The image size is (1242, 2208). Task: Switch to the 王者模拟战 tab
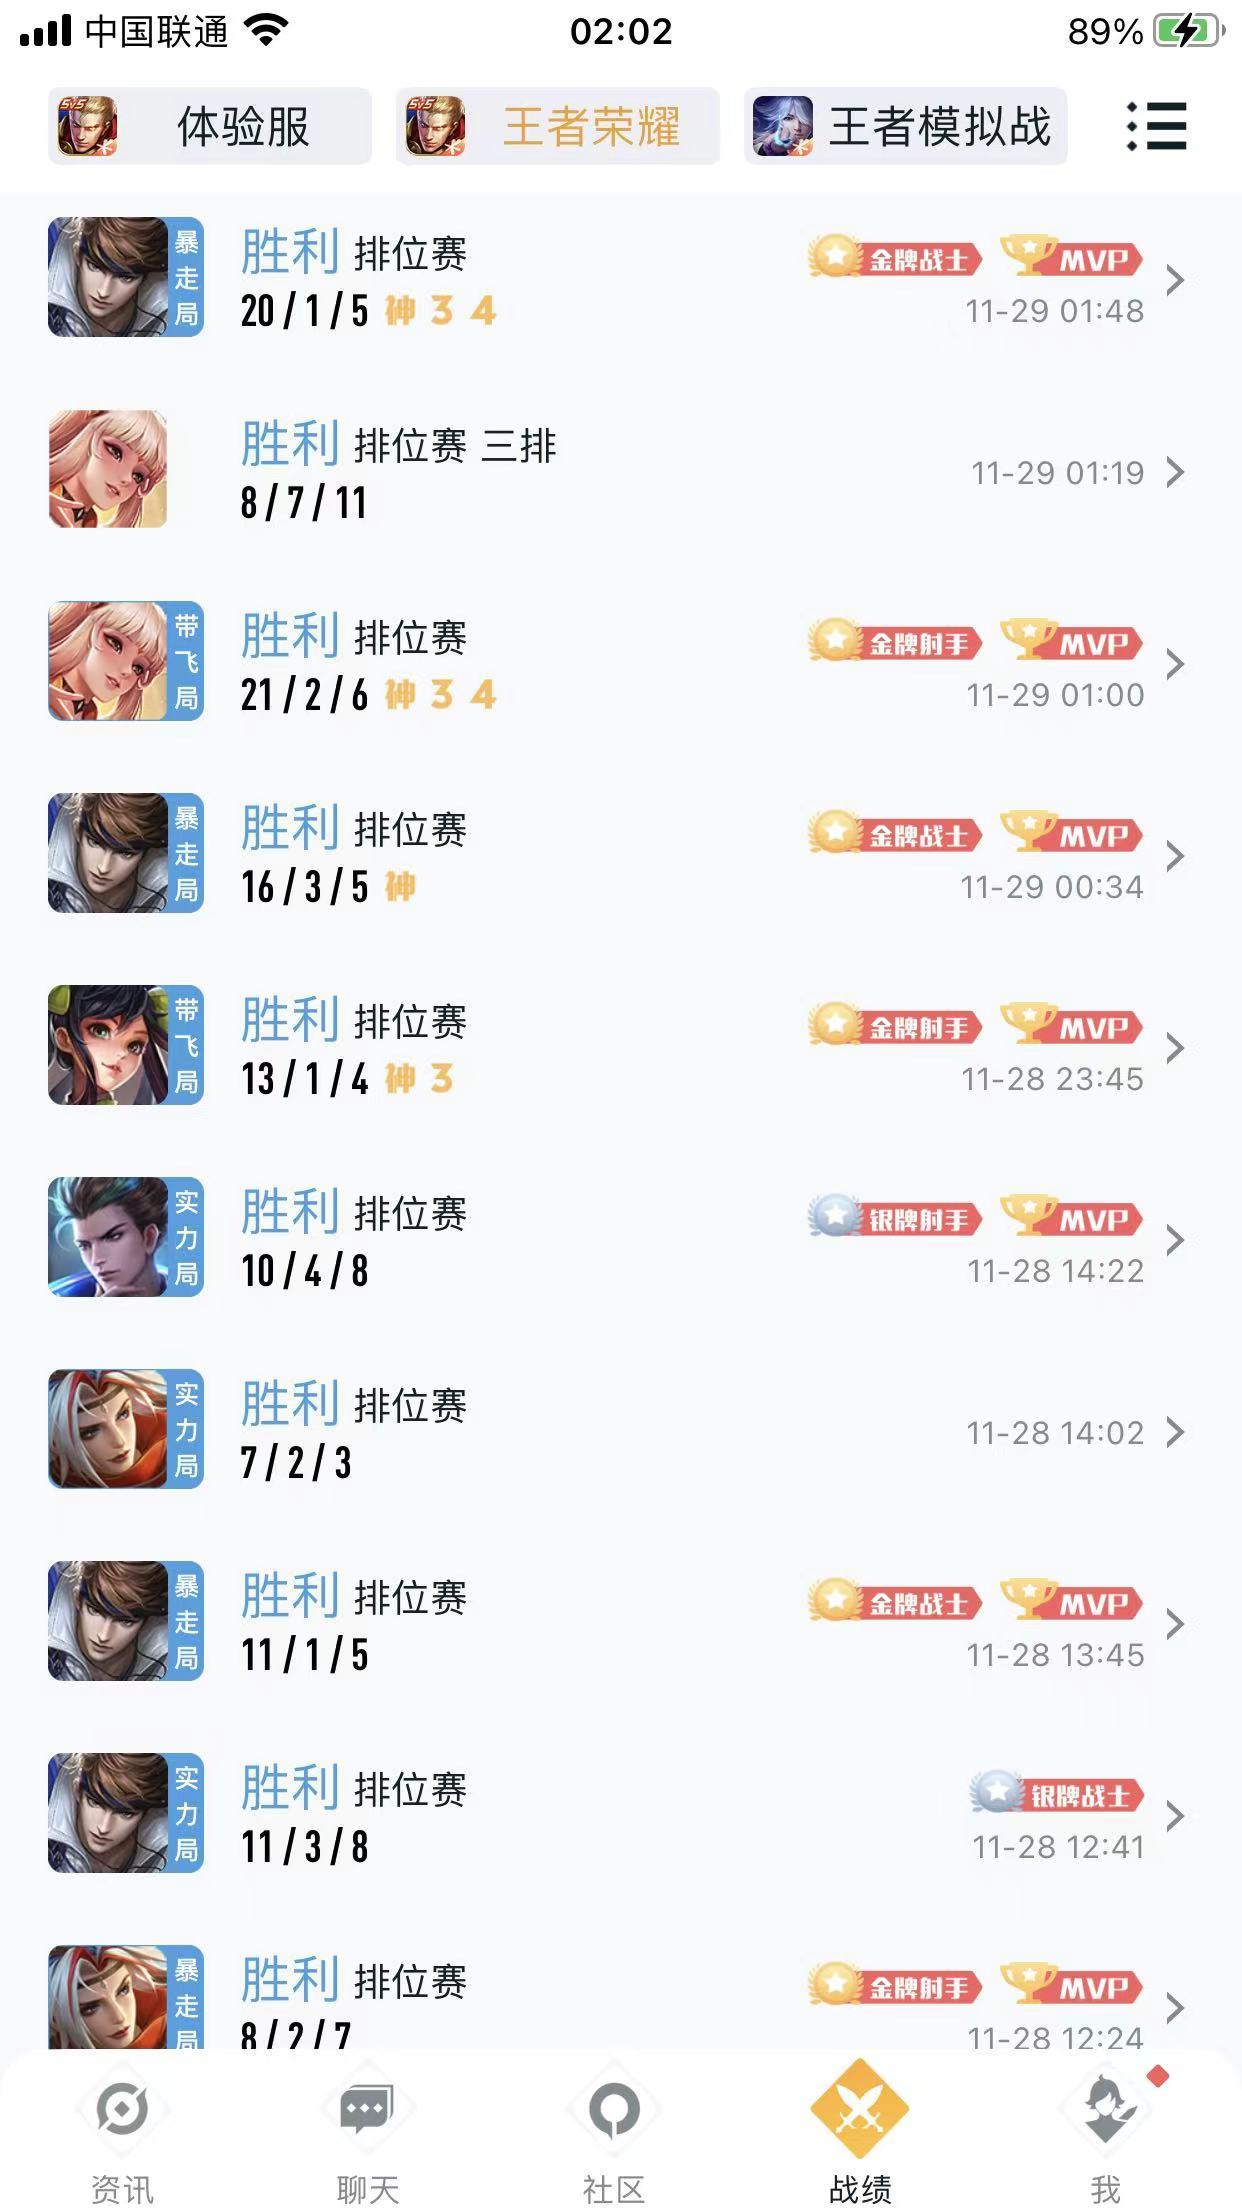(x=905, y=126)
